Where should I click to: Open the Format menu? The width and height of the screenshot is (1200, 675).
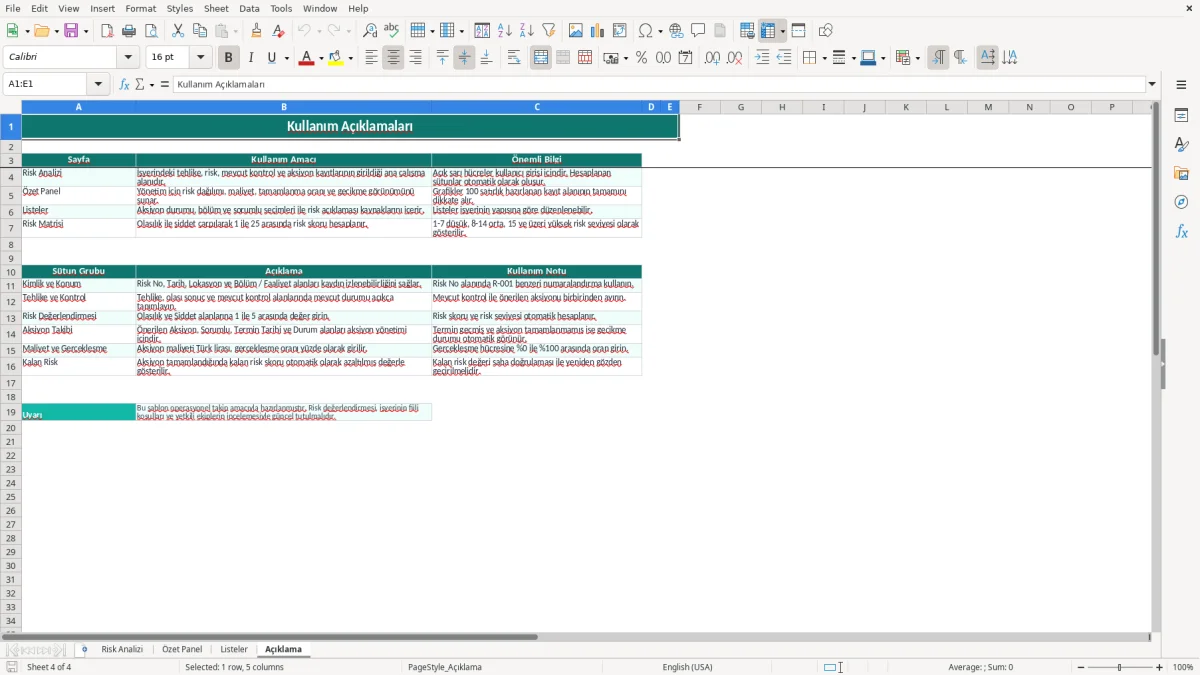[141, 8]
